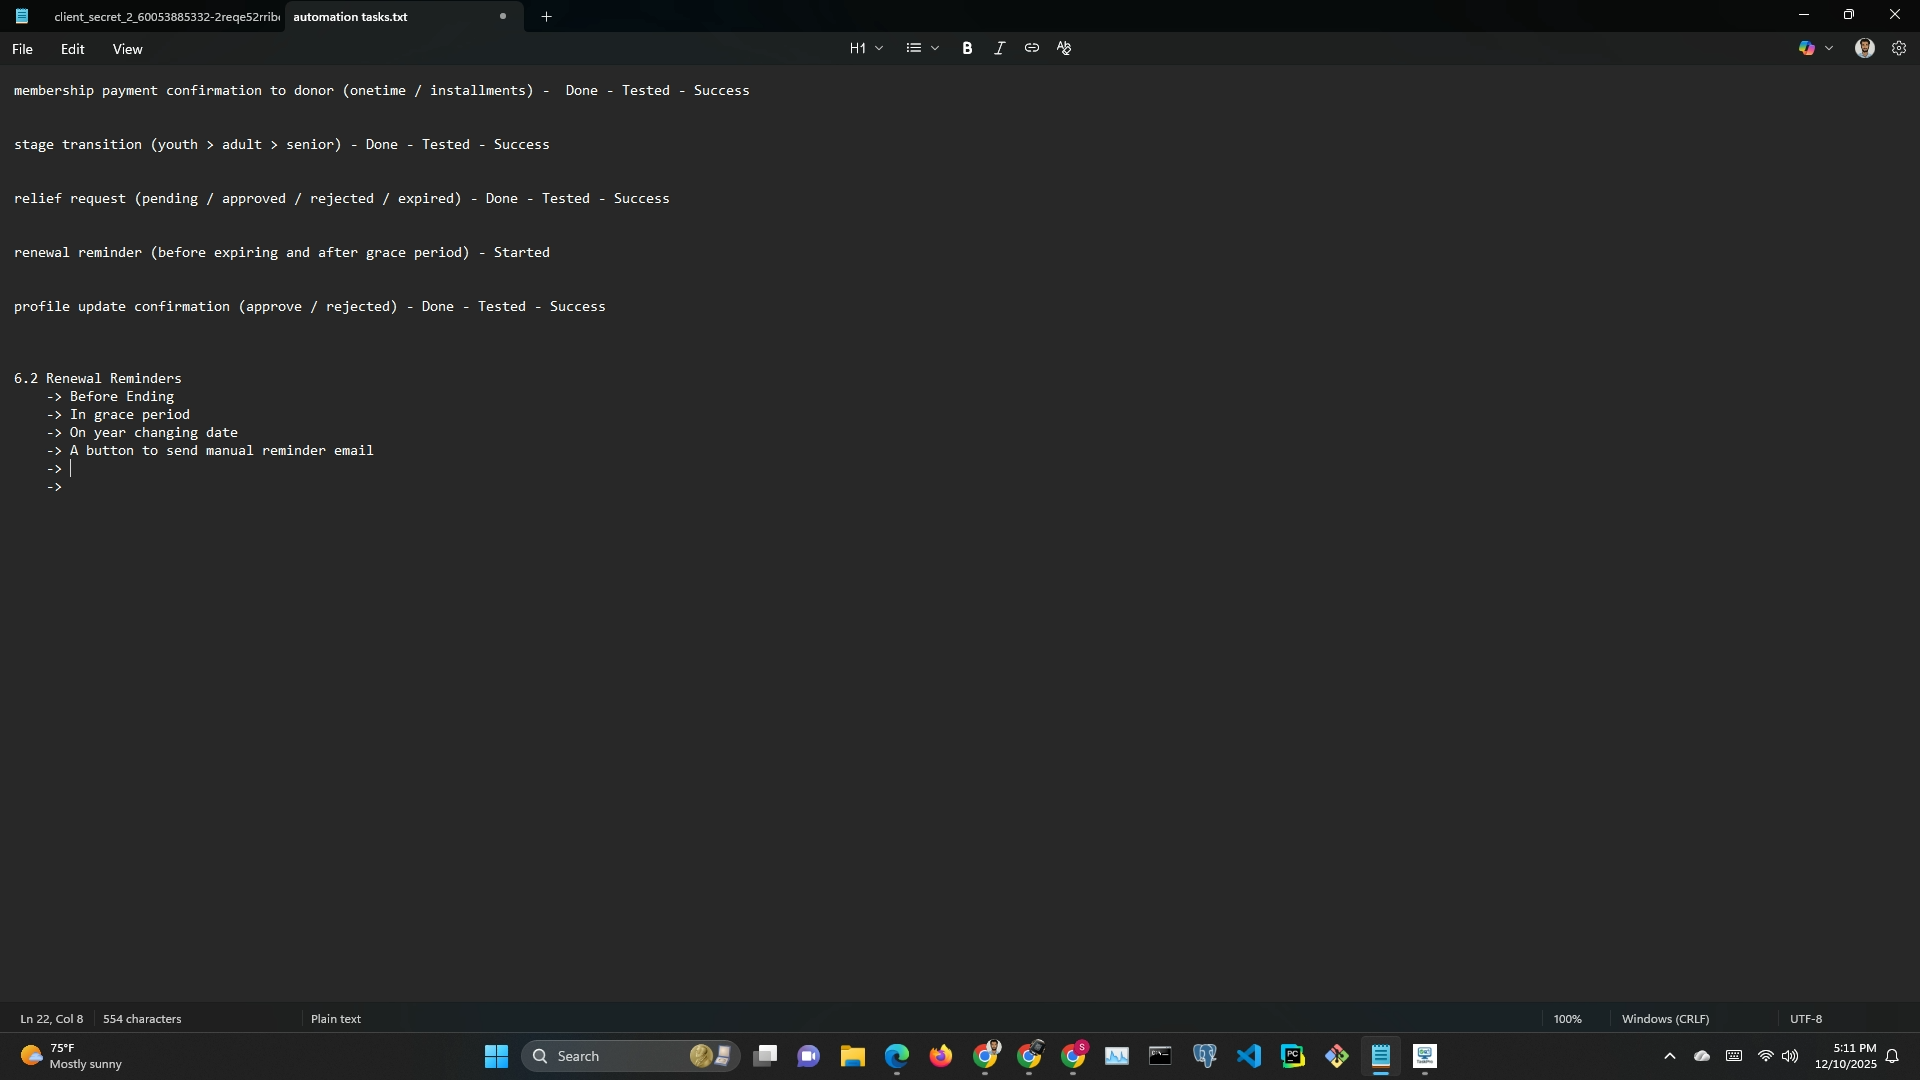The height and width of the screenshot is (1080, 1920).
Task: Switch to the client_secret_2 tab
Action: pos(165,17)
